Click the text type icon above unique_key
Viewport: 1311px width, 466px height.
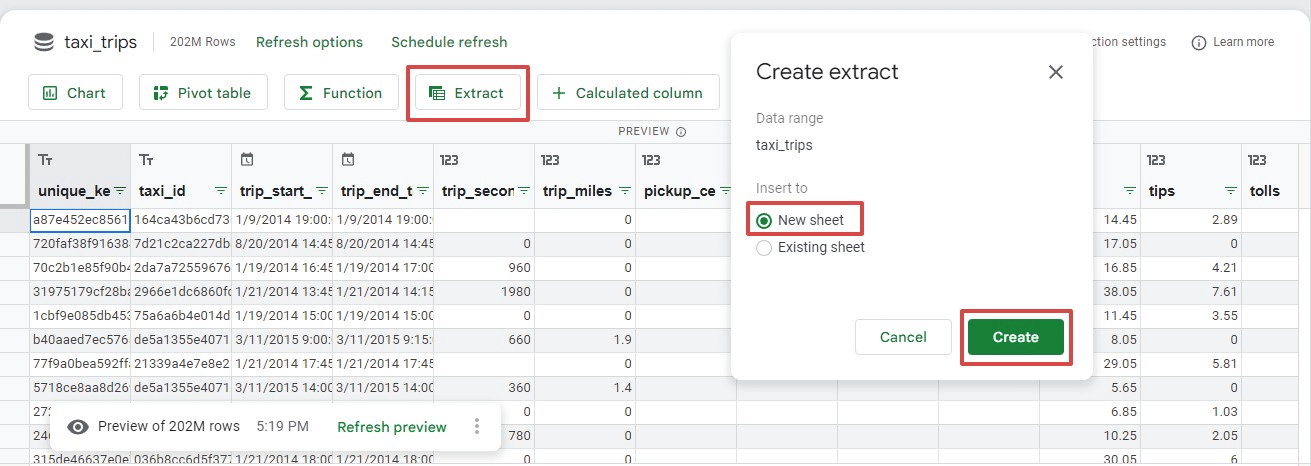point(45,160)
